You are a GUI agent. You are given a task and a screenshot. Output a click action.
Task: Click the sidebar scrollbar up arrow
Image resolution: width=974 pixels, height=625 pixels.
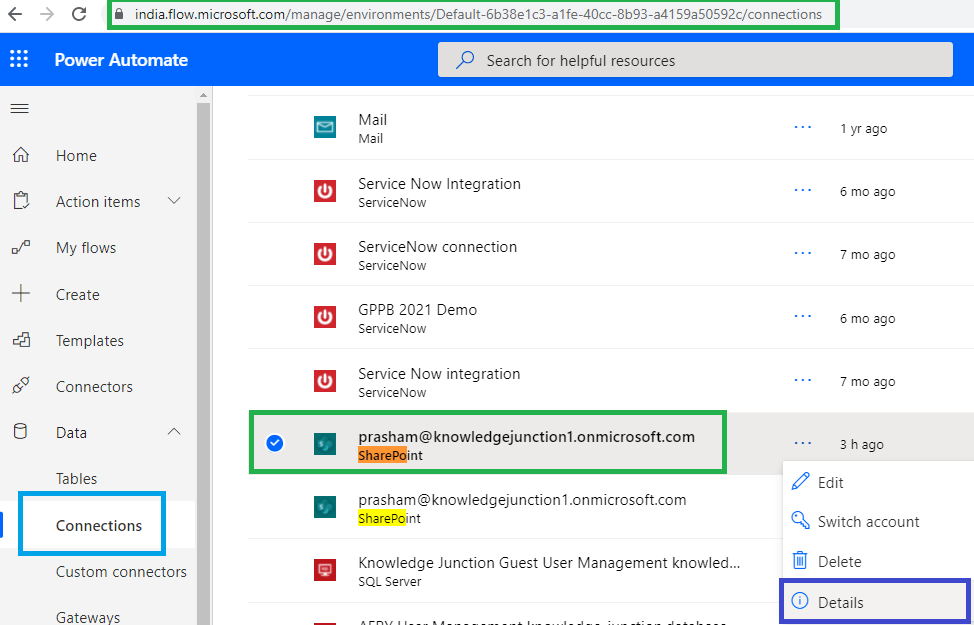pyautogui.click(x=203, y=95)
